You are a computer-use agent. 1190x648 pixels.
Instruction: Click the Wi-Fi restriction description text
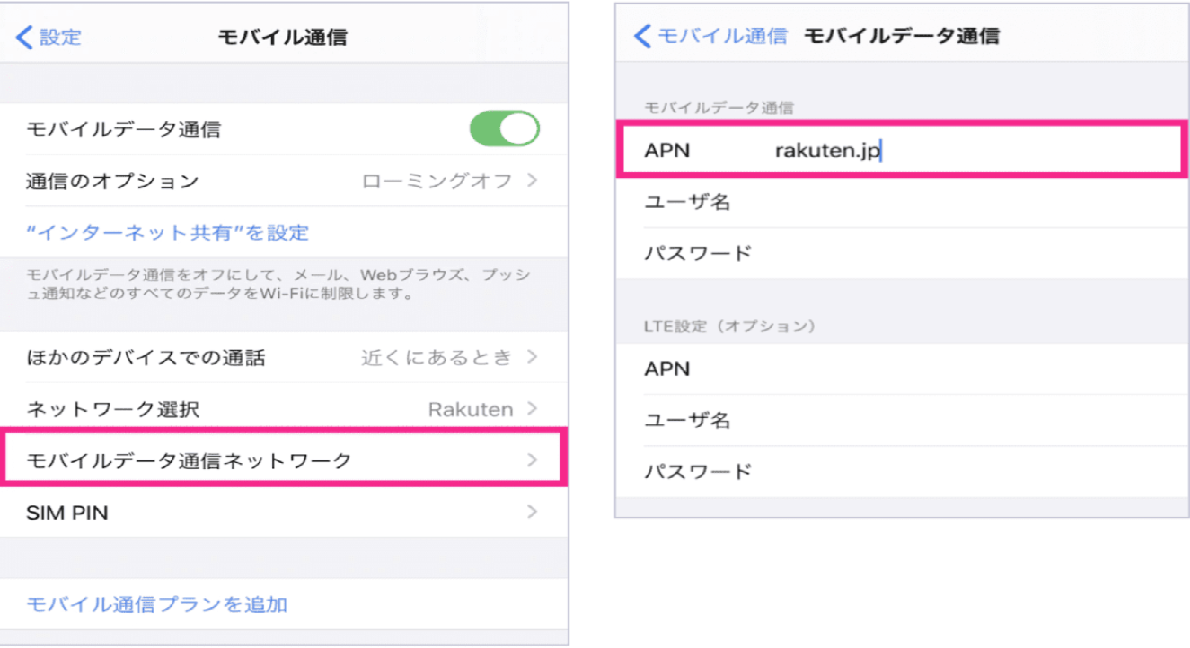pyautogui.click(x=279, y=284)
